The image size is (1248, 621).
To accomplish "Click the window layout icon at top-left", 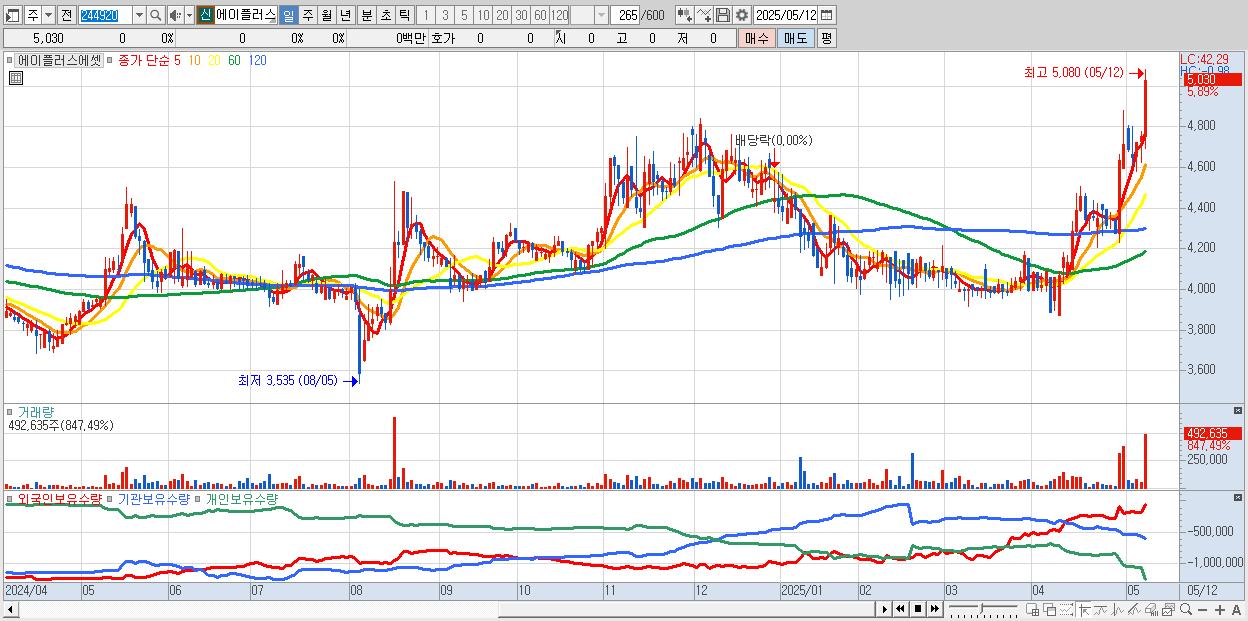I will tap(13, 15).
